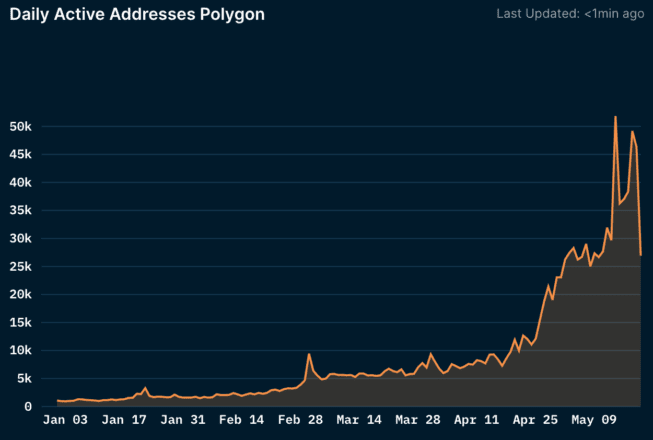Click the 'Jan 31' x-axis date
The image size is (653, 440).
pos(183,420)
